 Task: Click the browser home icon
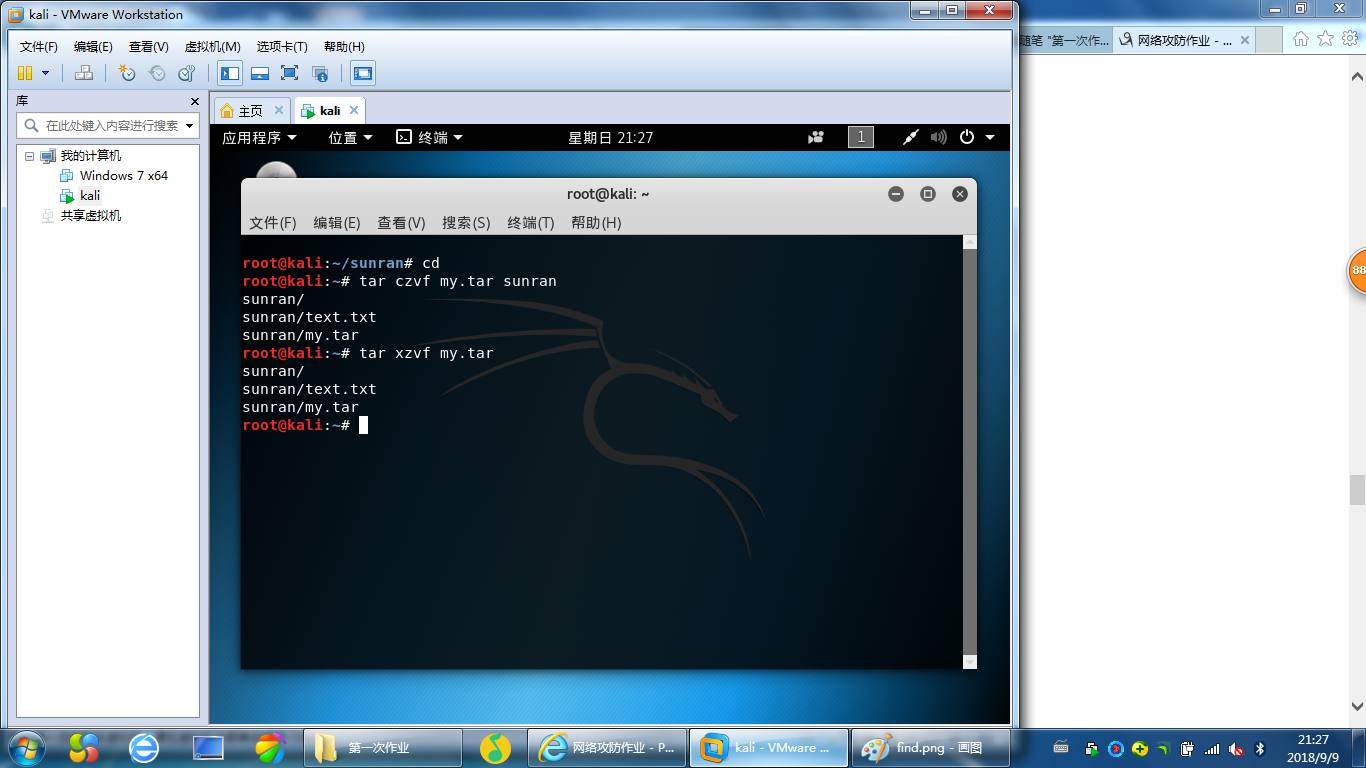click(1301, 38)
